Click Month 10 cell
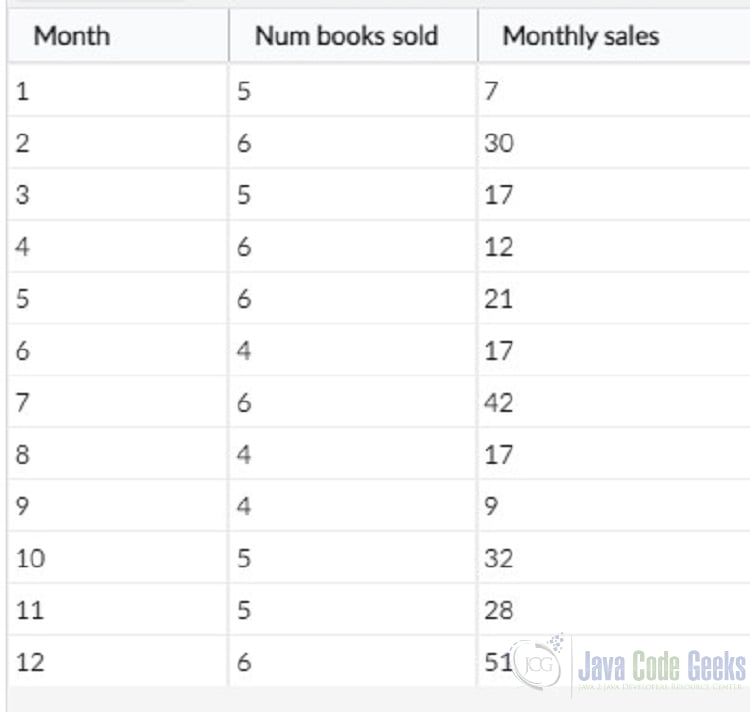Screen dimensions: 750x712 (118, 558)
